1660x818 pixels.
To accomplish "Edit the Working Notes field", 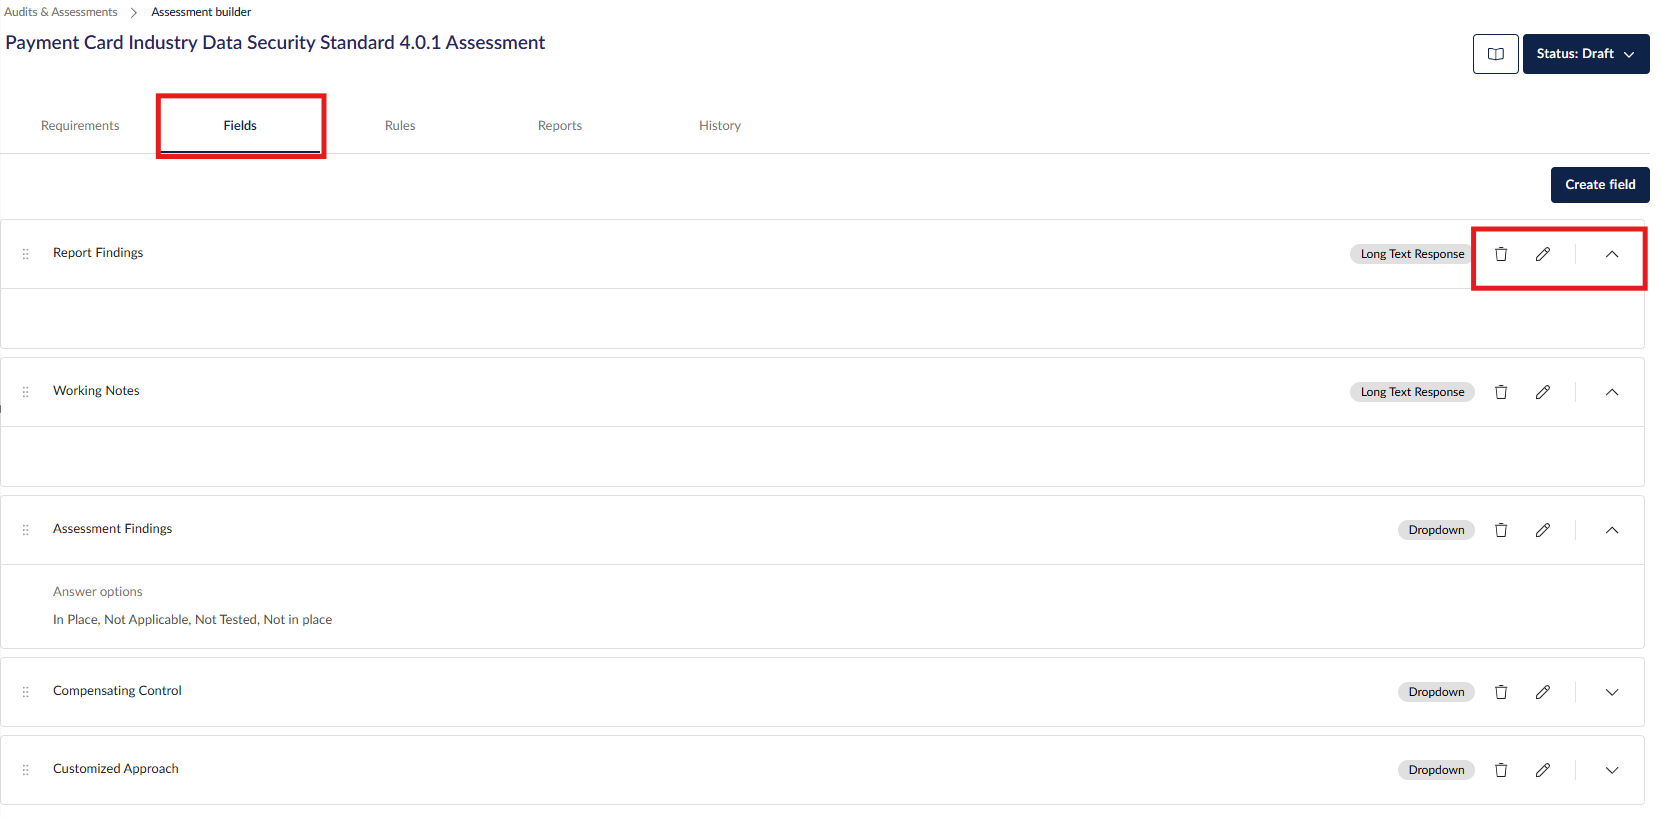I will (x=1542, y=392).
